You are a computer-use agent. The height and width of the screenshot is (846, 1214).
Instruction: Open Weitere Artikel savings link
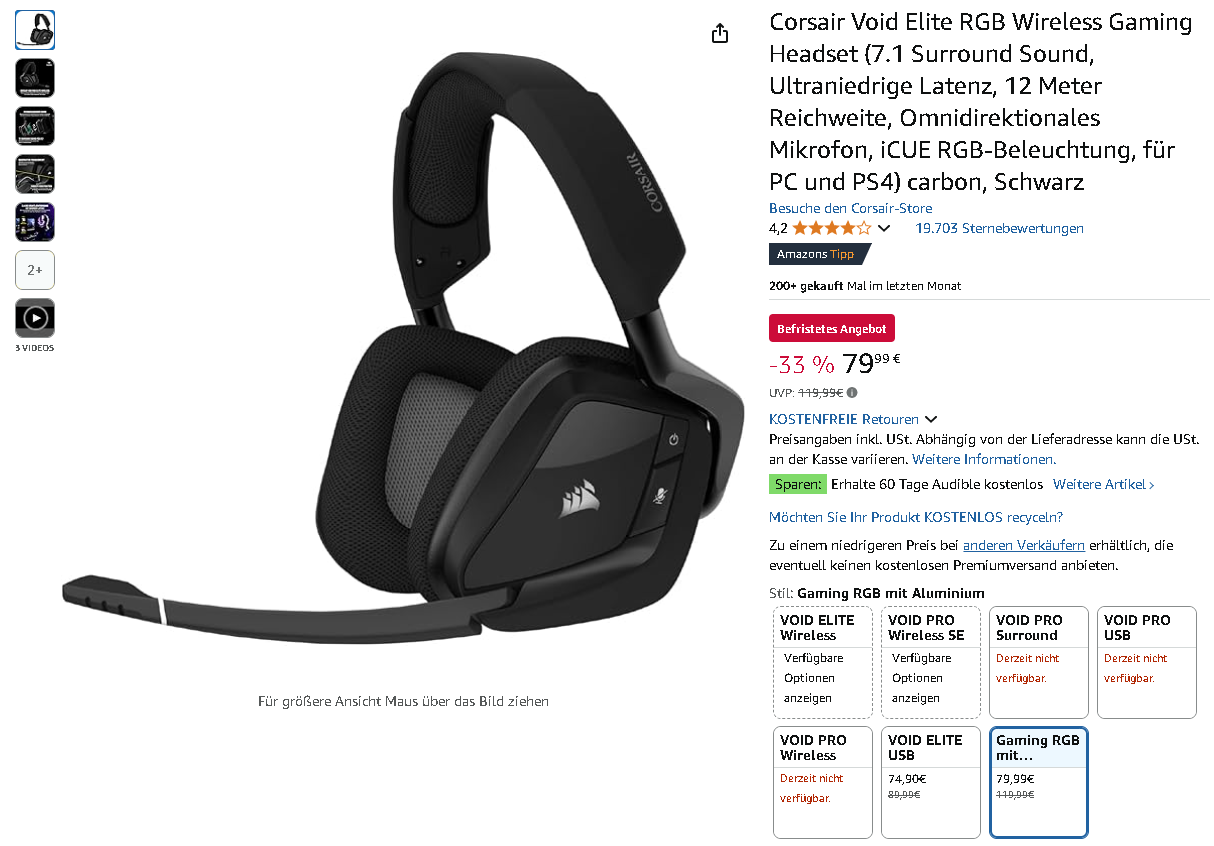pos(1104,484)
